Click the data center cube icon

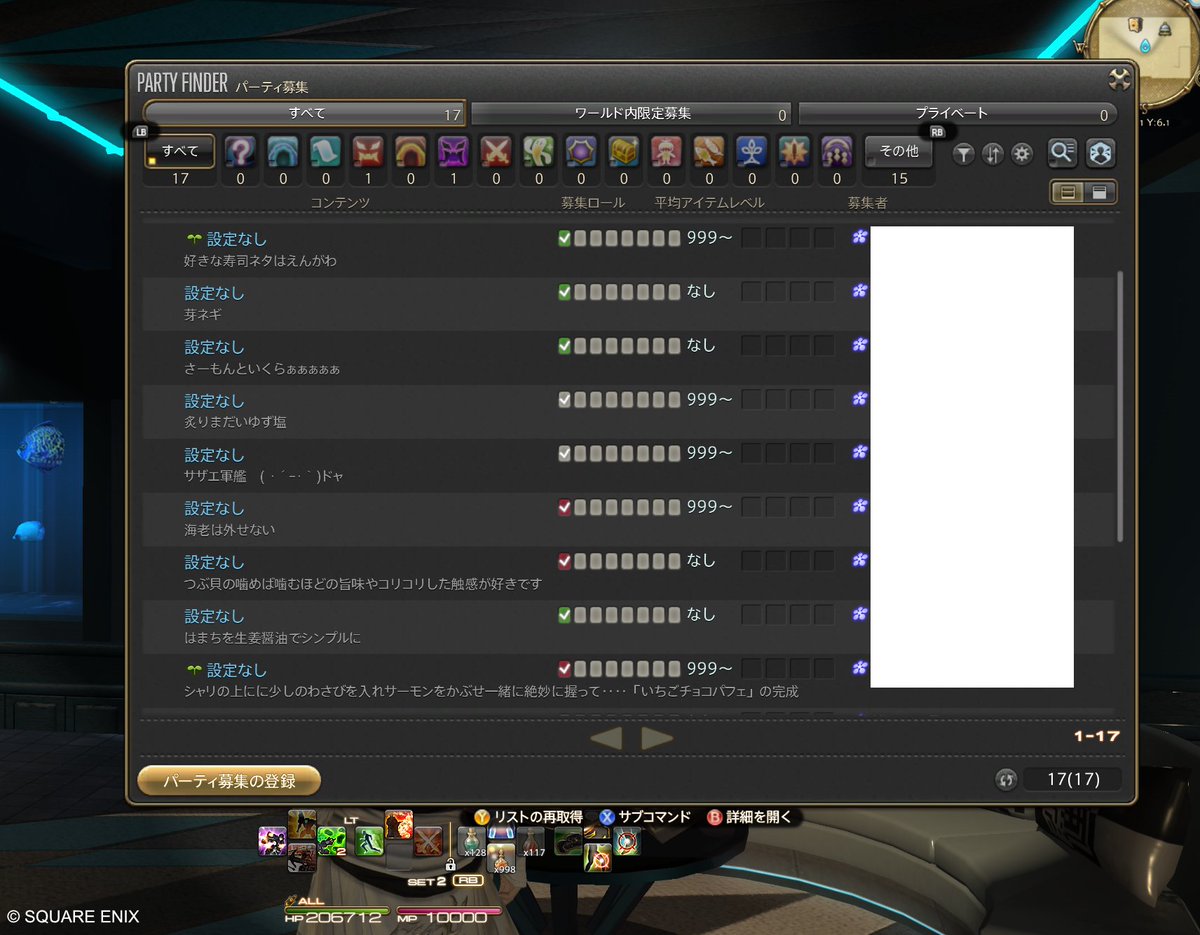click(x=1101, y=153)
